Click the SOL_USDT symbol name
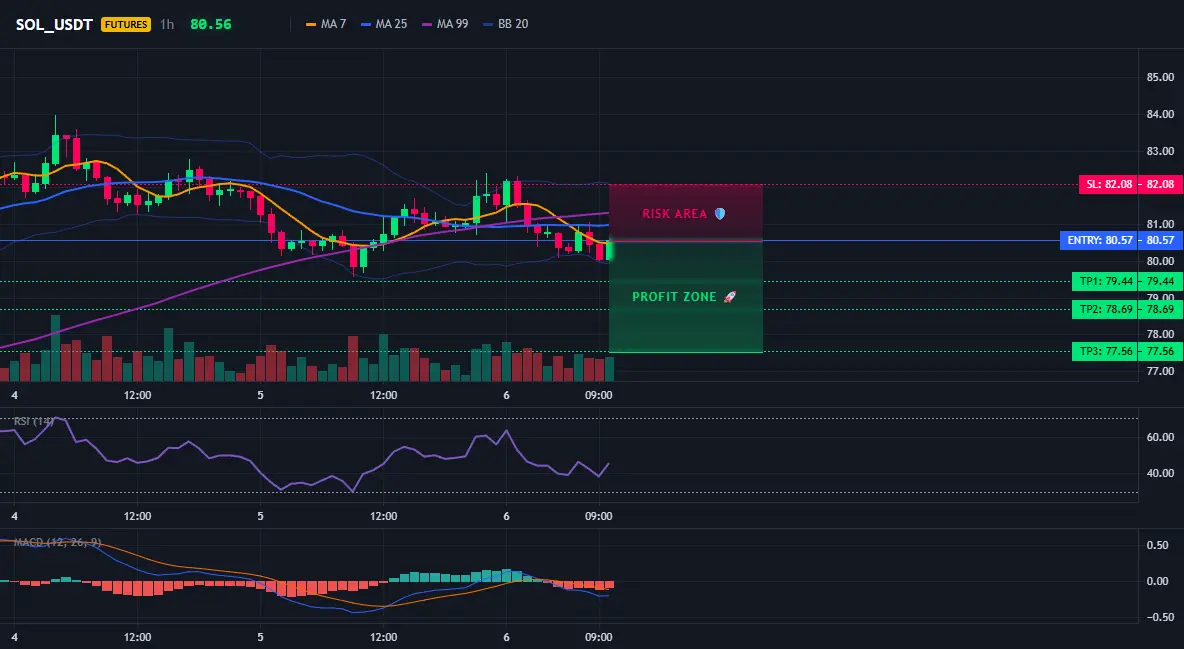Screen dimensions: 1184x649 point(54,24)
